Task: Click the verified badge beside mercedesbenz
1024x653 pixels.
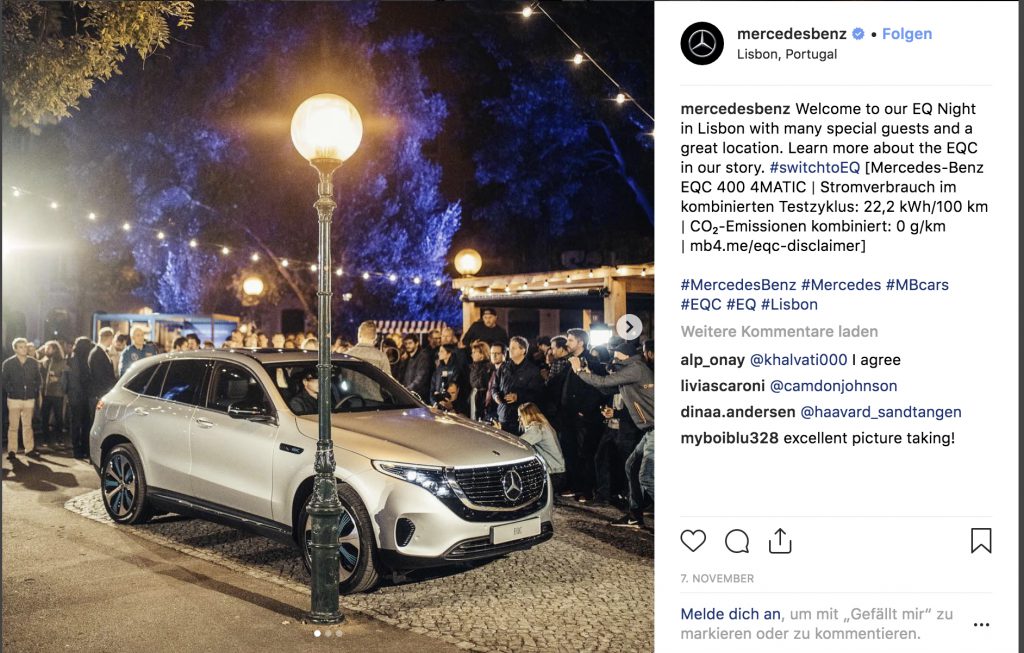Action: pos(858,34)
